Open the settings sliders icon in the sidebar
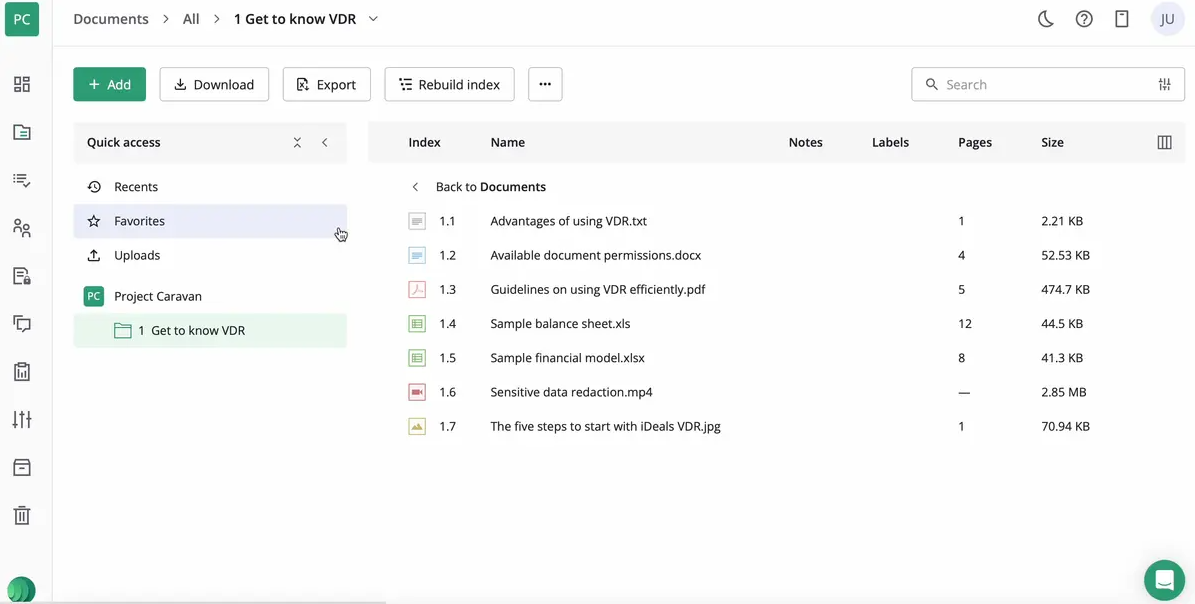This screenshot has width=1195, height=604. click(x=22, y=419)
